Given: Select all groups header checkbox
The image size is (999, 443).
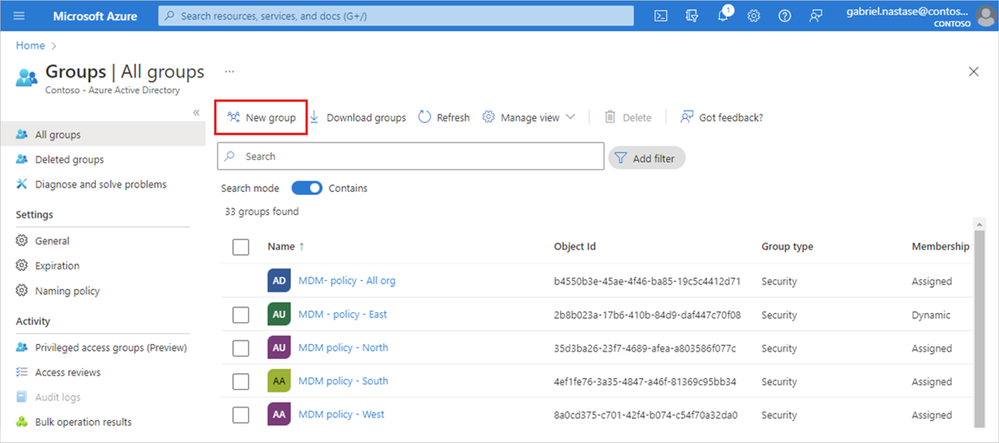Looking at the screenshot, I should coord(241,247).
